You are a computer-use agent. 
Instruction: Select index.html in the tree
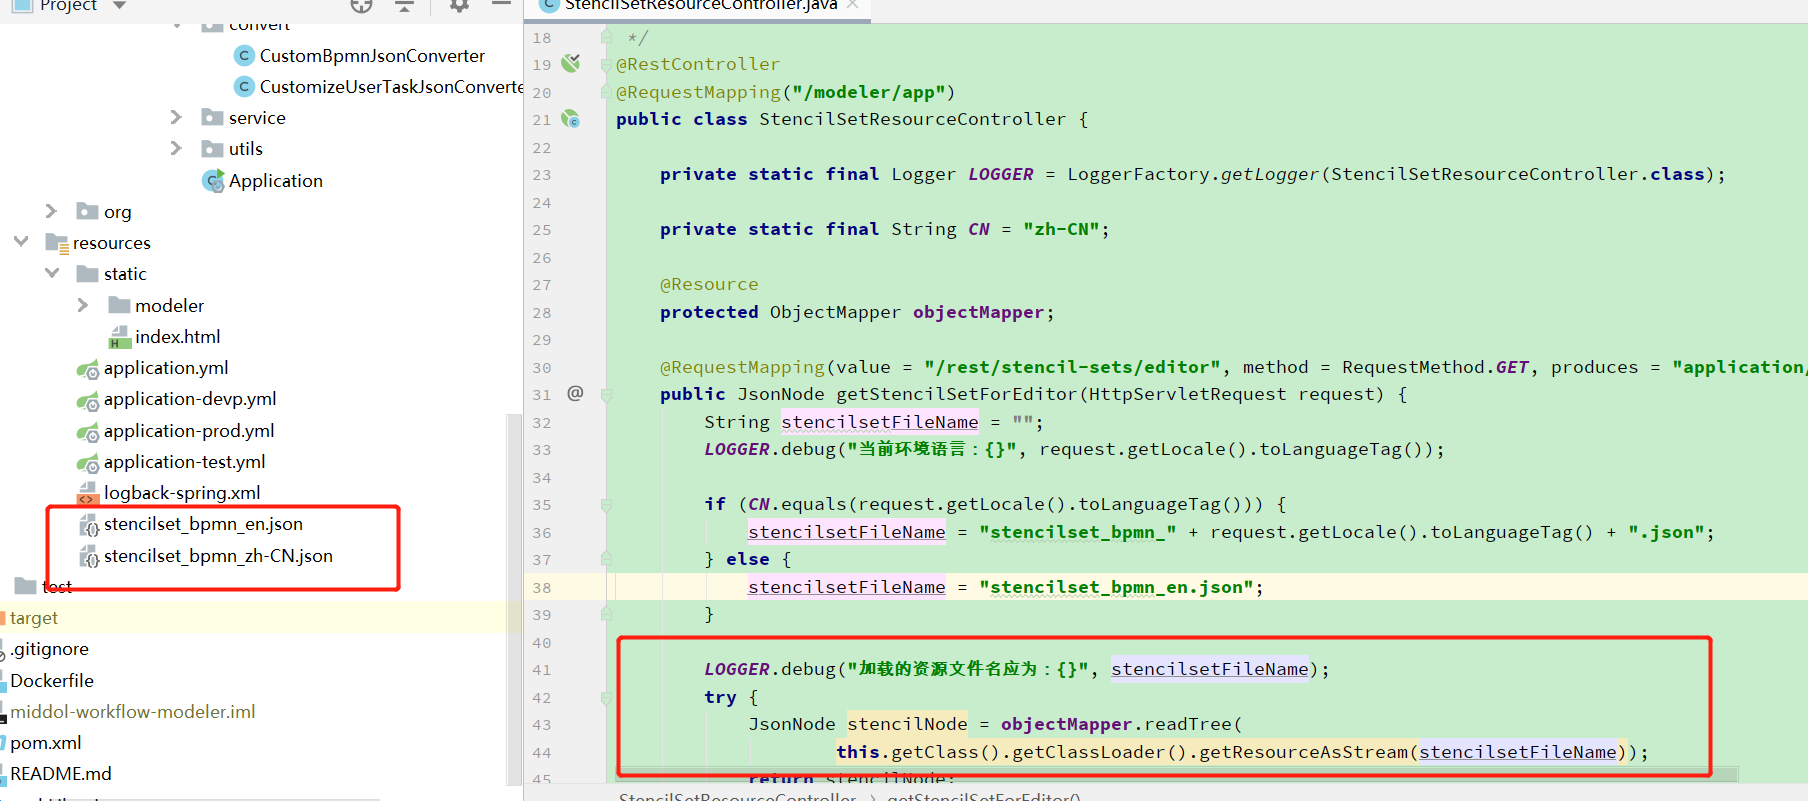click(178, 337)
